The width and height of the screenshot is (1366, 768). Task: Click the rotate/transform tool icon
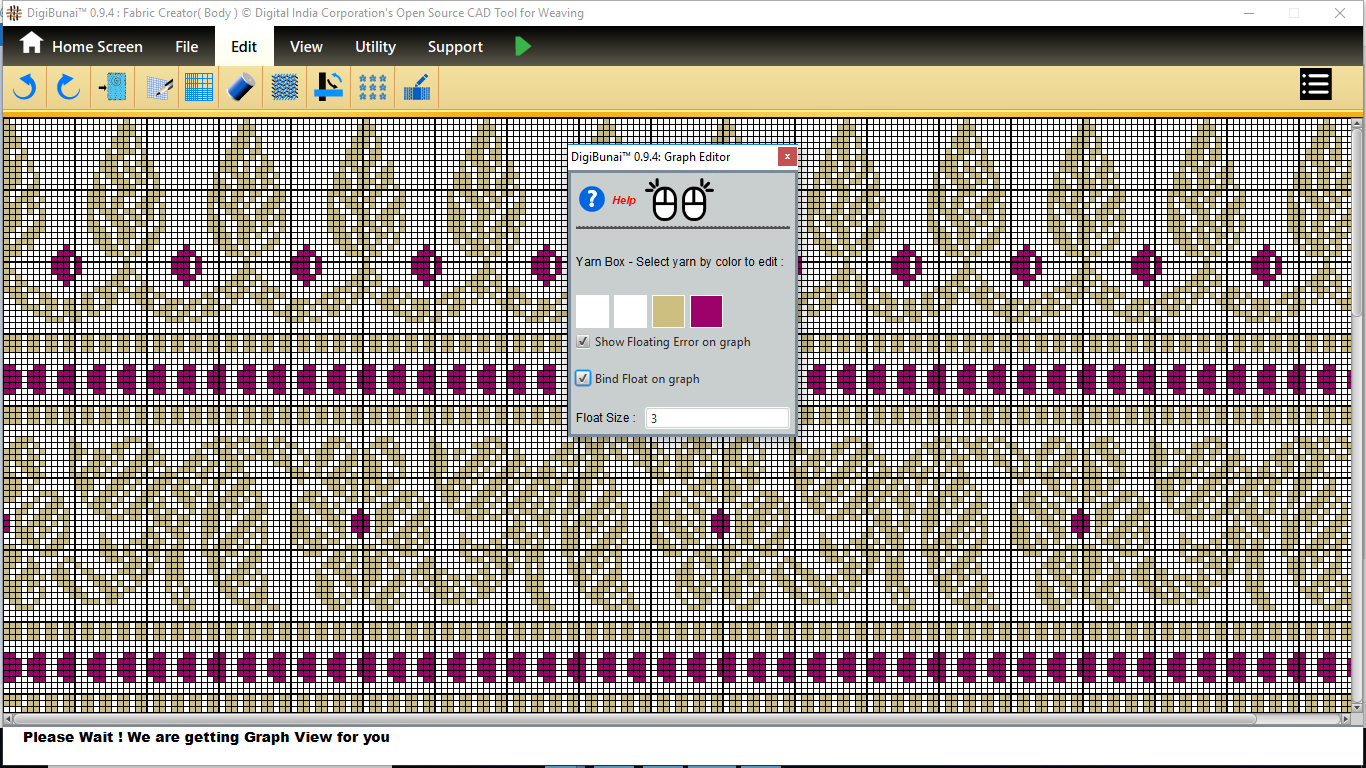pos(329,87)
